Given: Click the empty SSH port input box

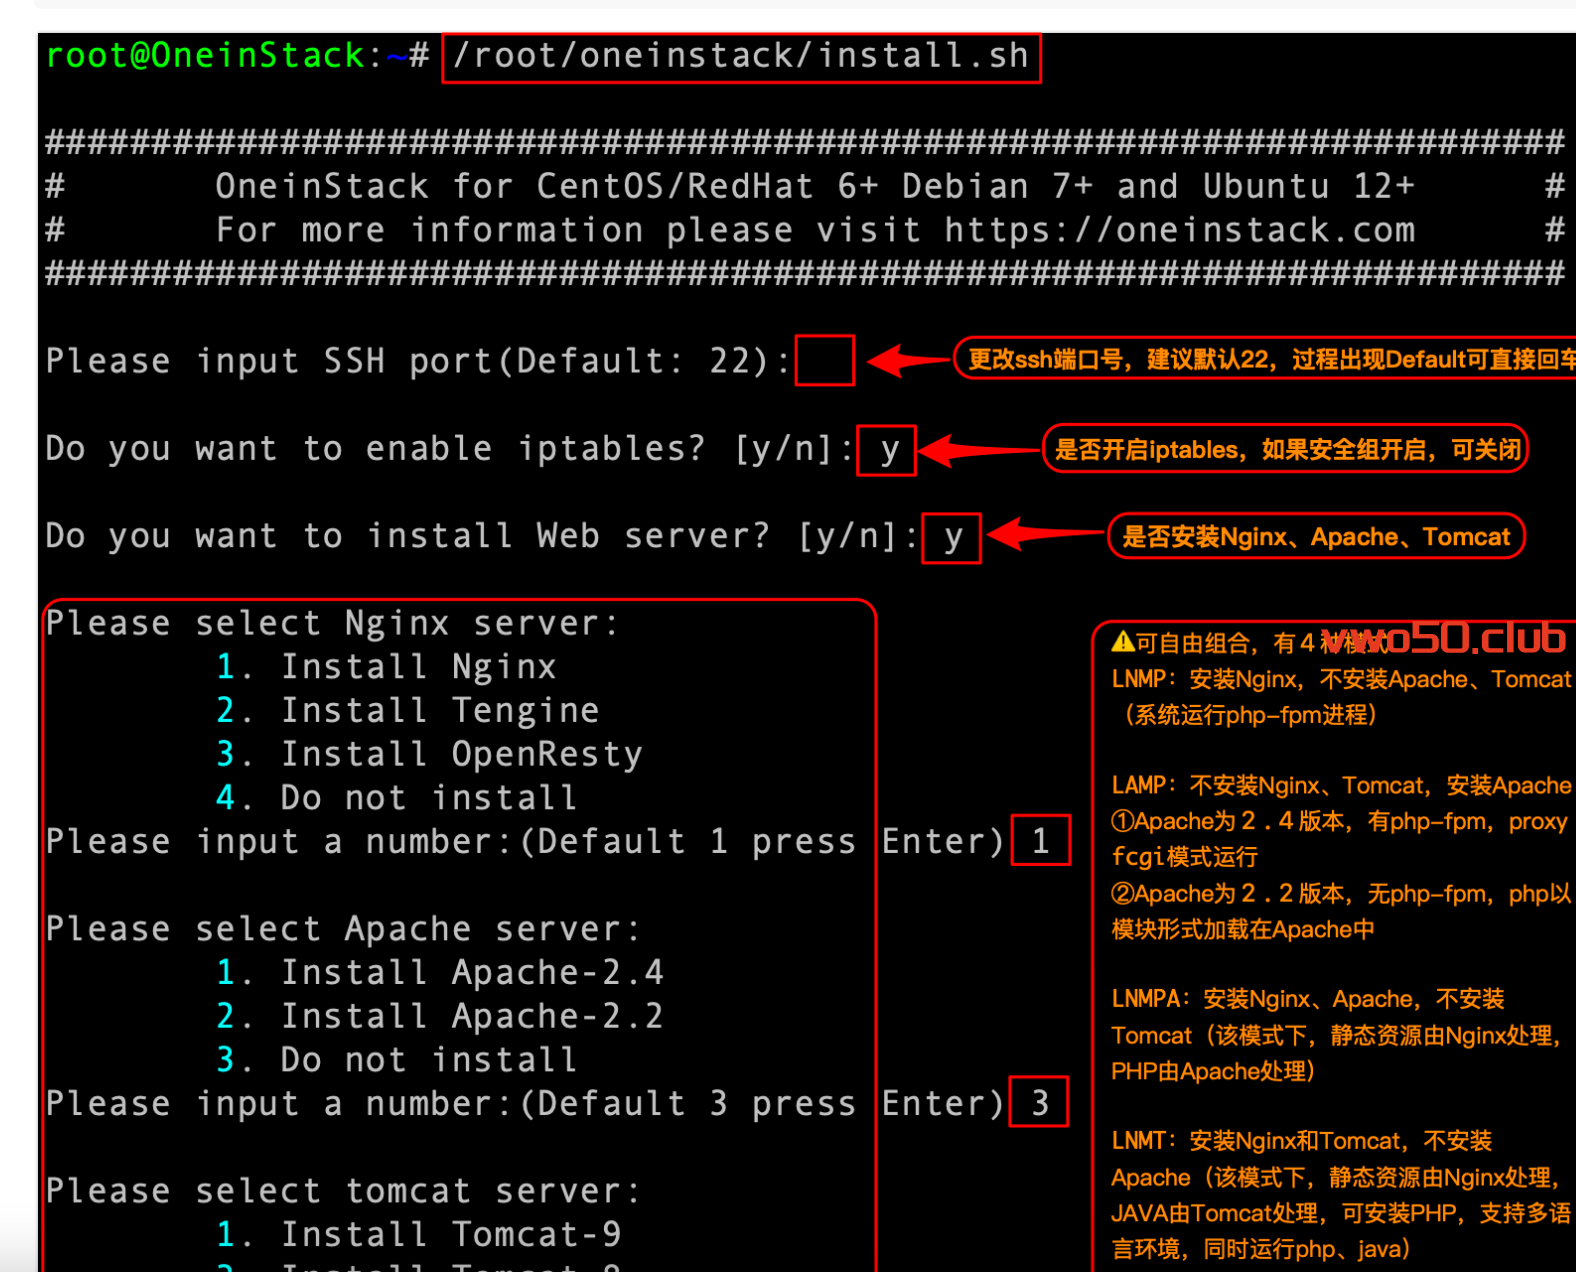Looking at the screenshot, I should click(824, 360).
